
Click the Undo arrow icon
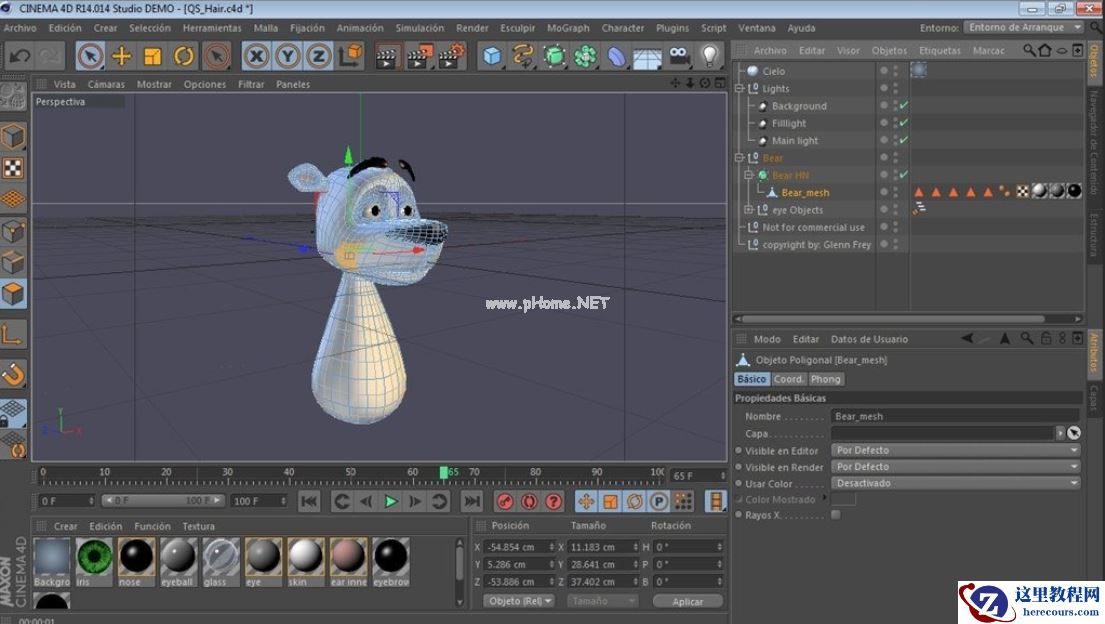(x=19, y=56)
